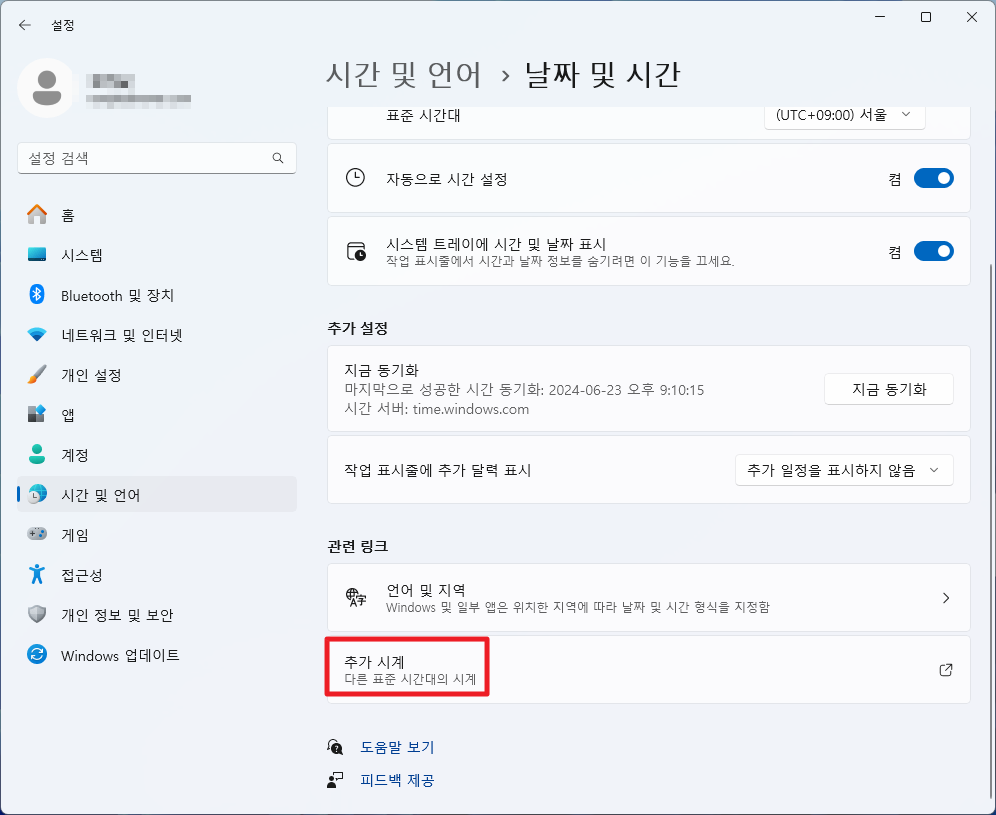Click the 설정 검색 search box
The width and height of the screenshot is (996, 815).
click(x=157, y=158)
